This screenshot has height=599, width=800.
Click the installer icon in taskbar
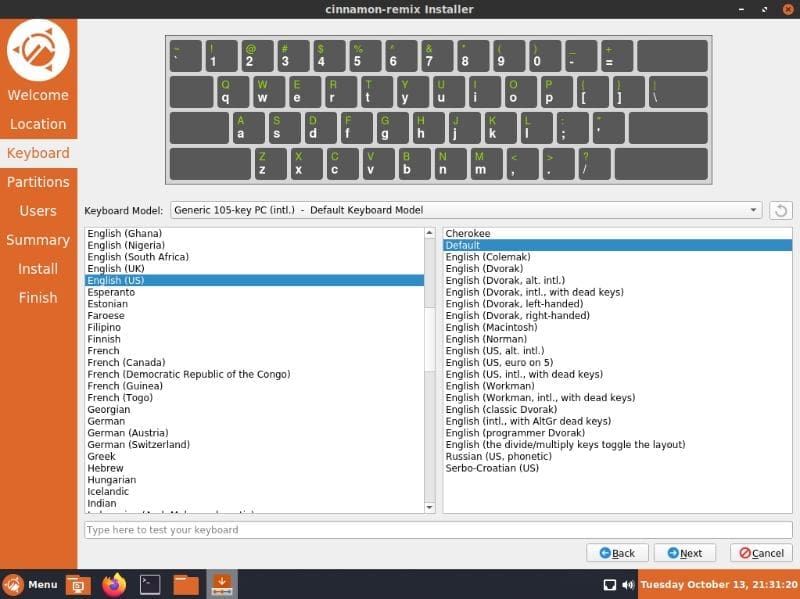point(222,585)
